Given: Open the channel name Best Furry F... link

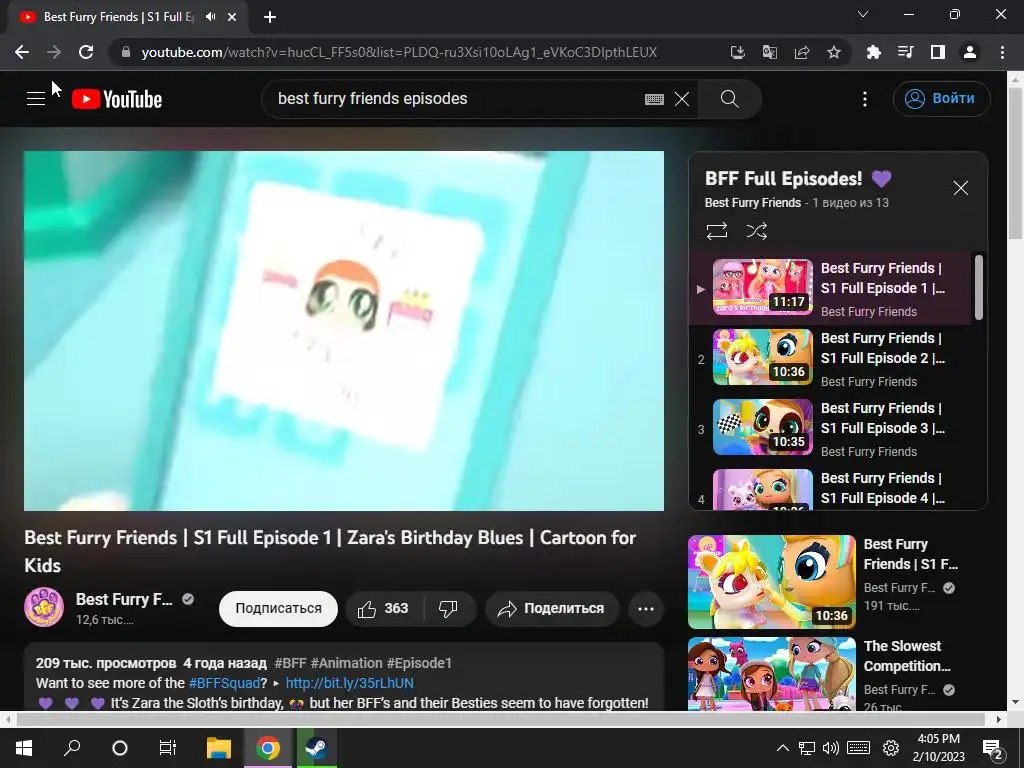Looking at the screenshot, I should [x=124, y=600].
